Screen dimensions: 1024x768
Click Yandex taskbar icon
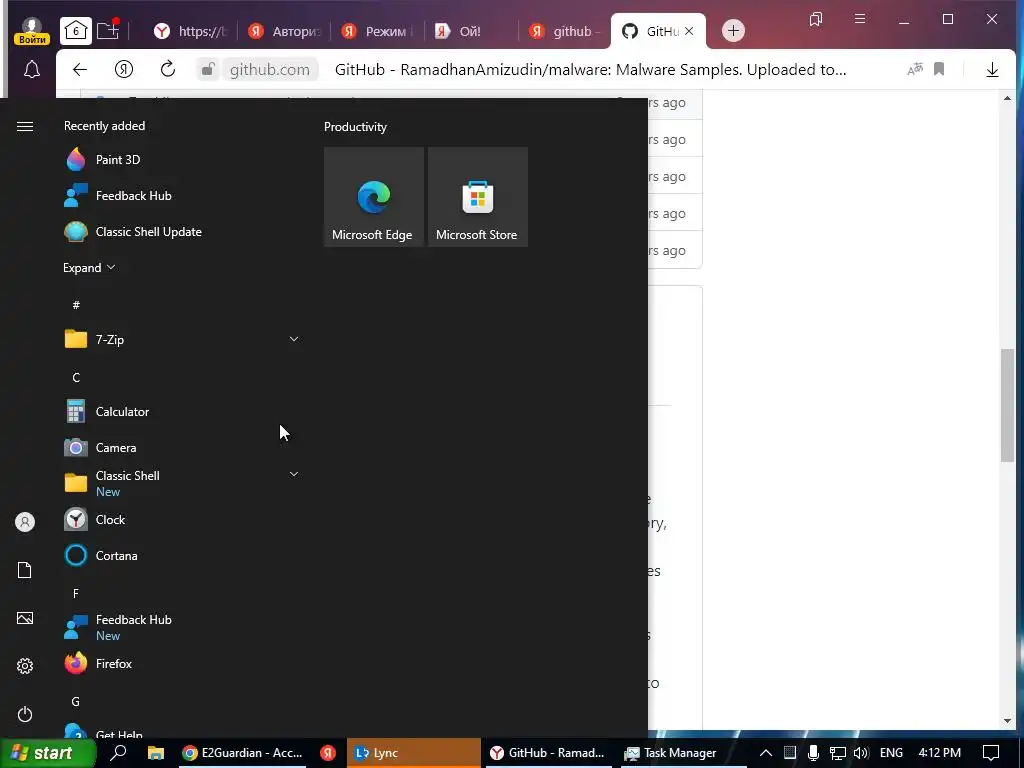click(328, 753)
